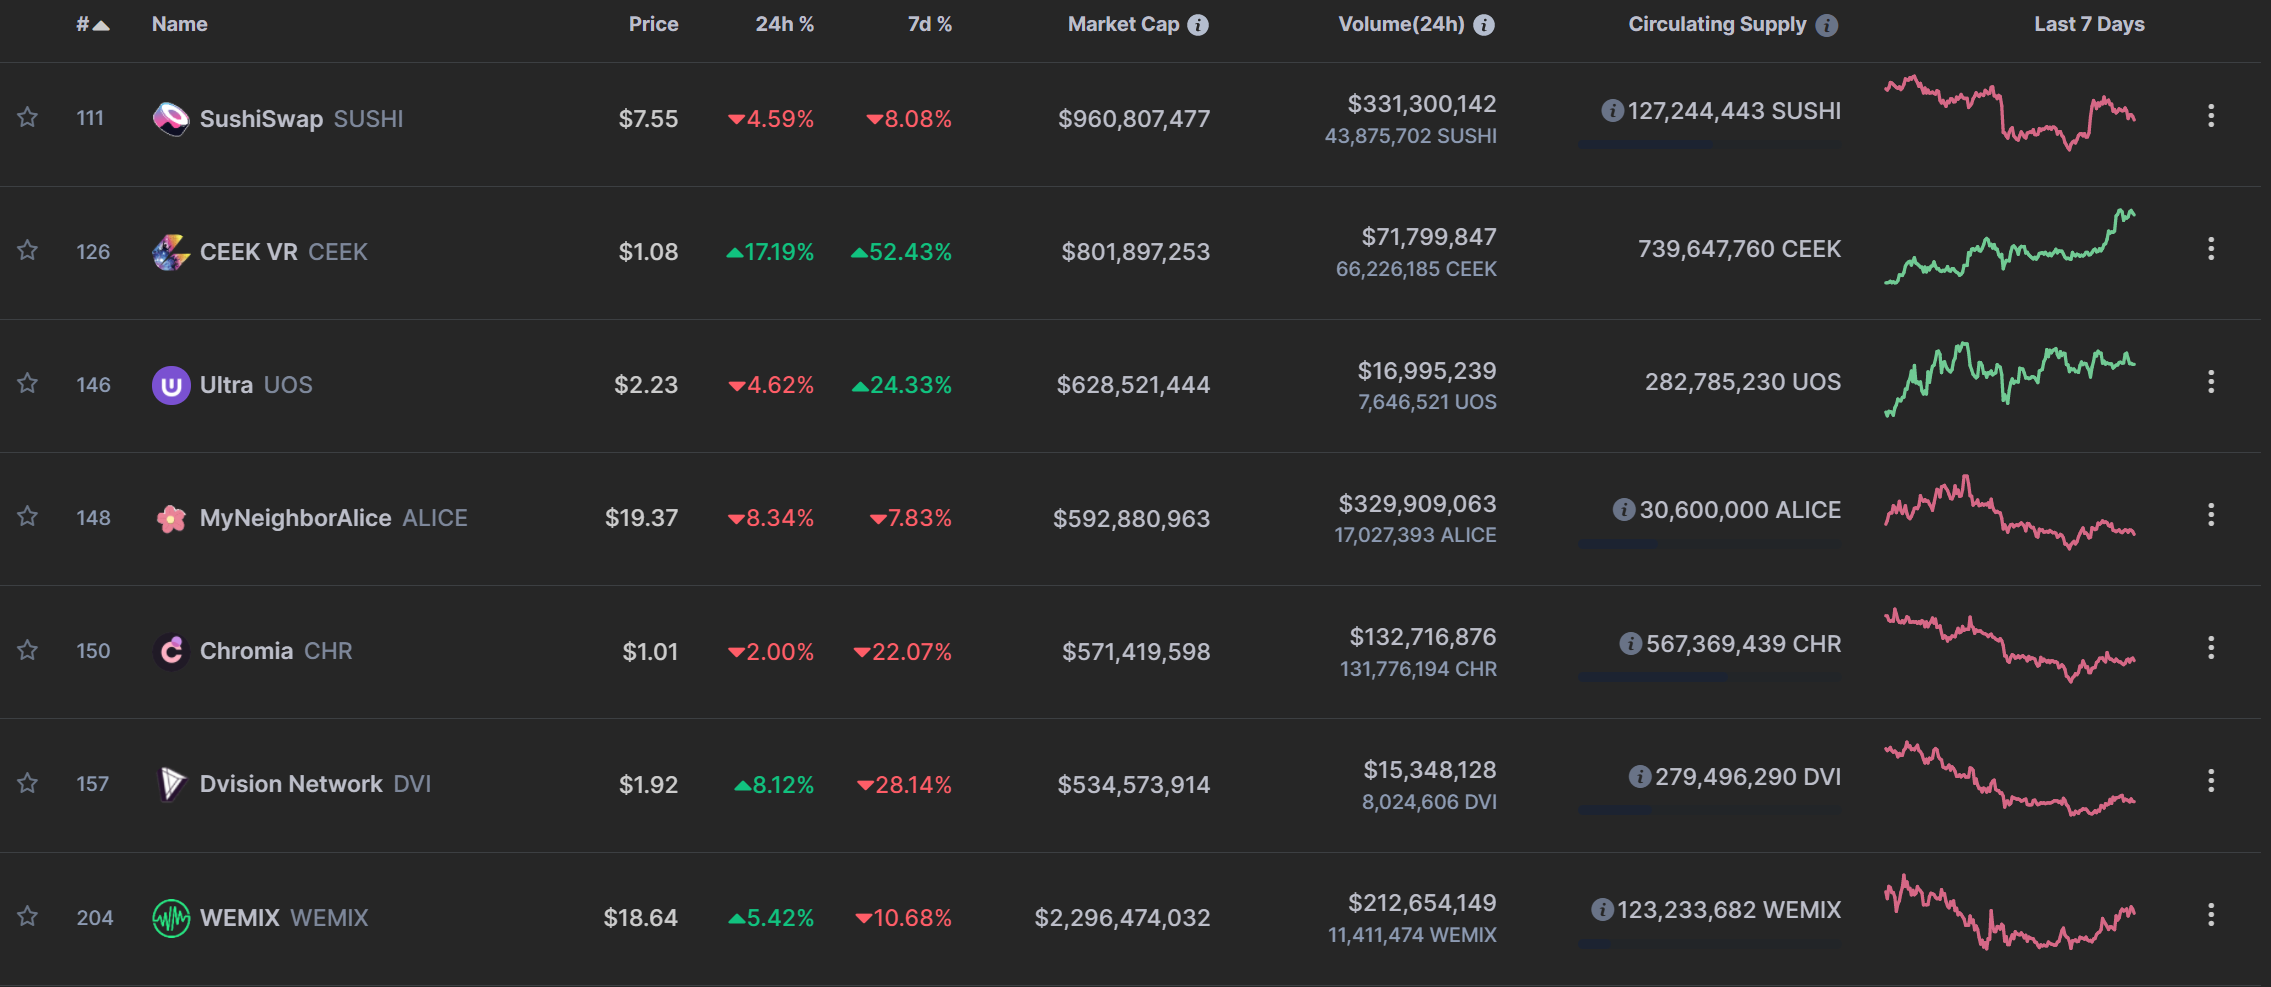Expand Chromia row more options
Viewport: 2271px width, 987px height.
tap(2211, 648)
